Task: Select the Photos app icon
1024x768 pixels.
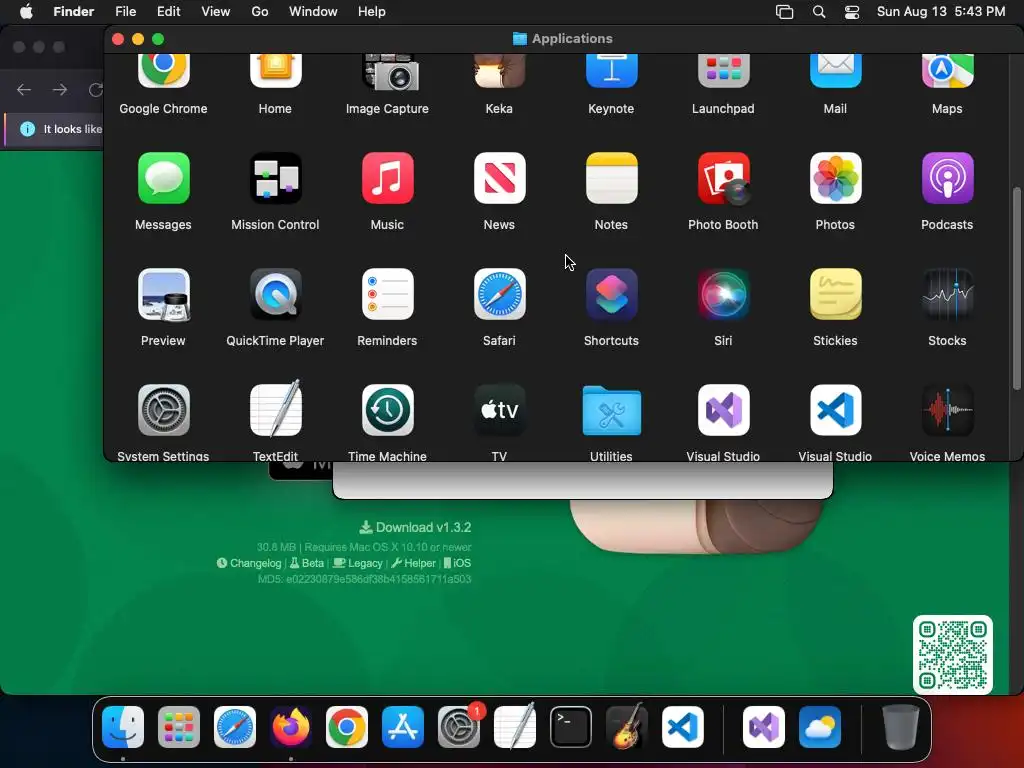Action: (x=835, y=178)
